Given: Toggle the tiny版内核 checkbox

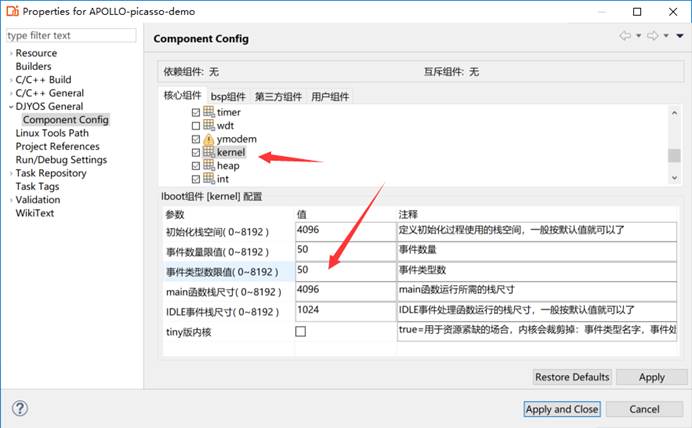Looking at the screenshot, I should (301, 331).
